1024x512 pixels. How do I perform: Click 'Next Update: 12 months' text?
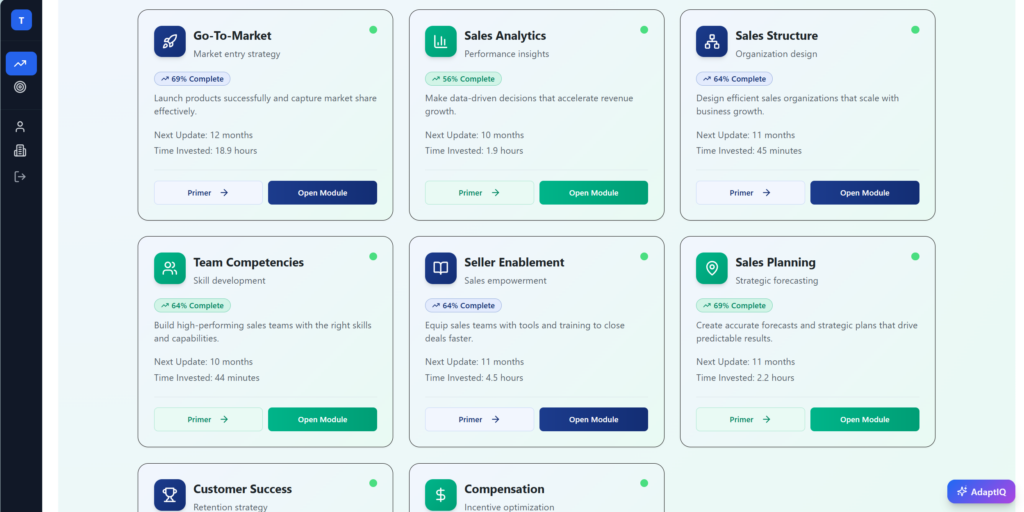204,135
